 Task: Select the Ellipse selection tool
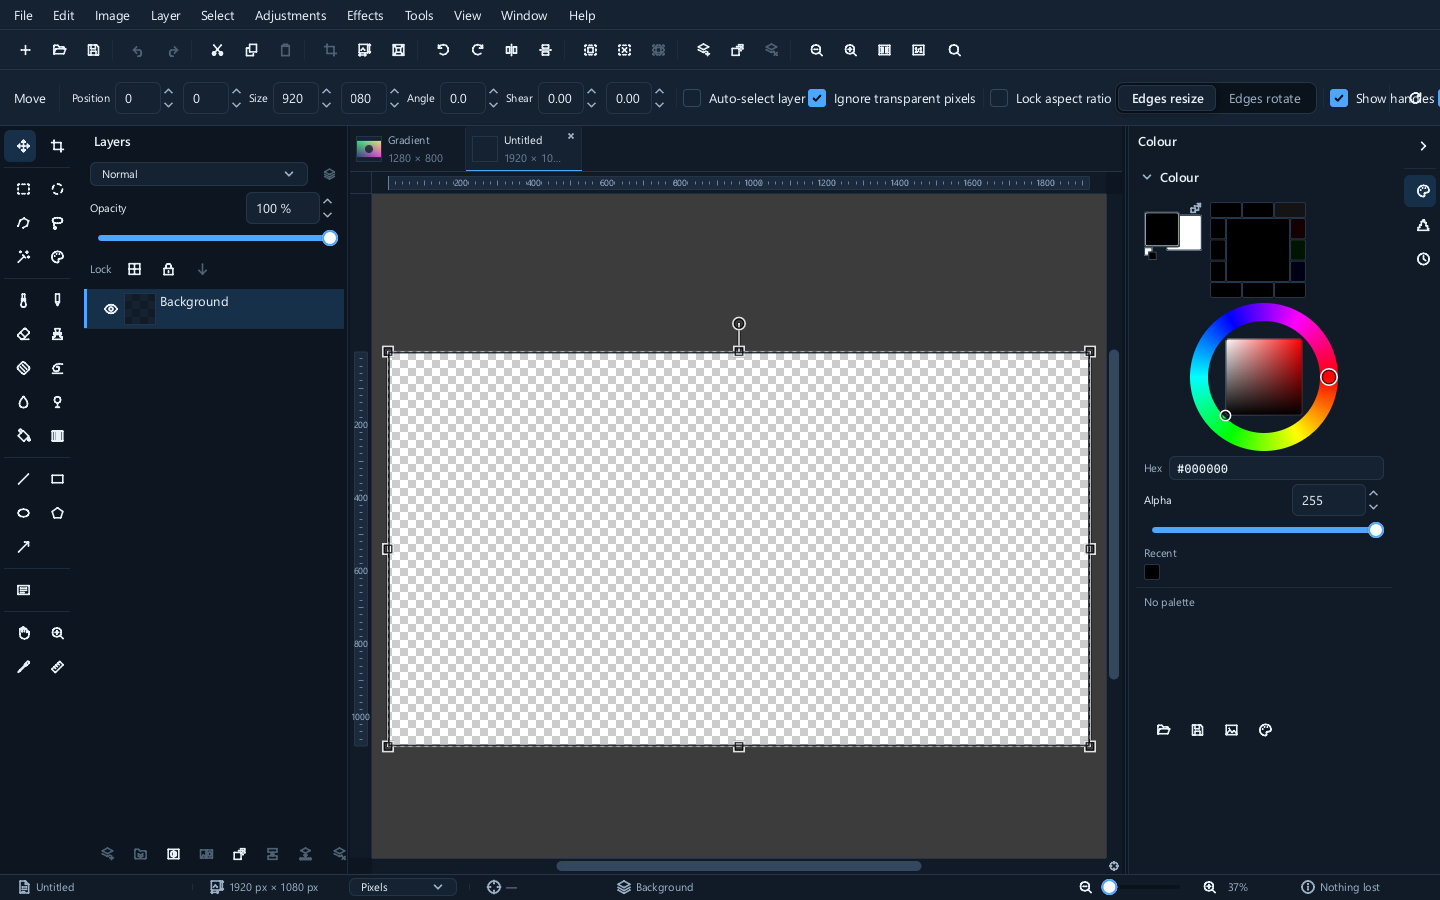click(x=57, y=189)
